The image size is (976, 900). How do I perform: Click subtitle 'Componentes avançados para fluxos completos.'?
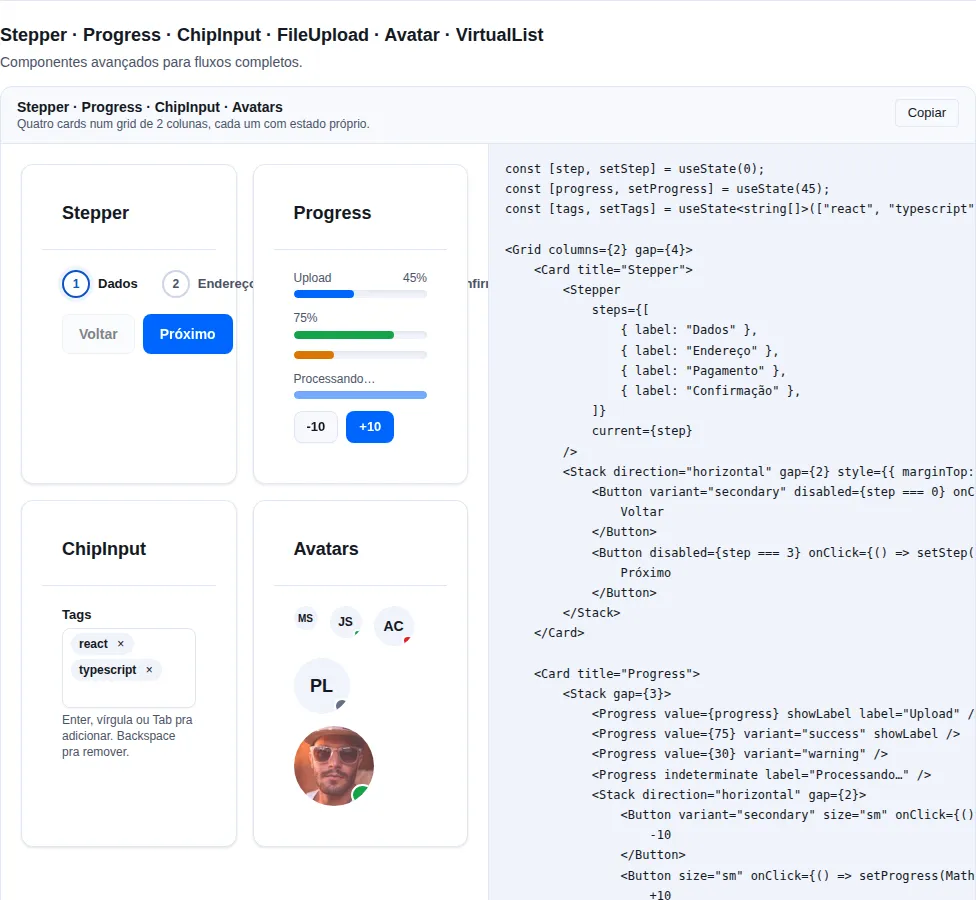tap(151, 62)
